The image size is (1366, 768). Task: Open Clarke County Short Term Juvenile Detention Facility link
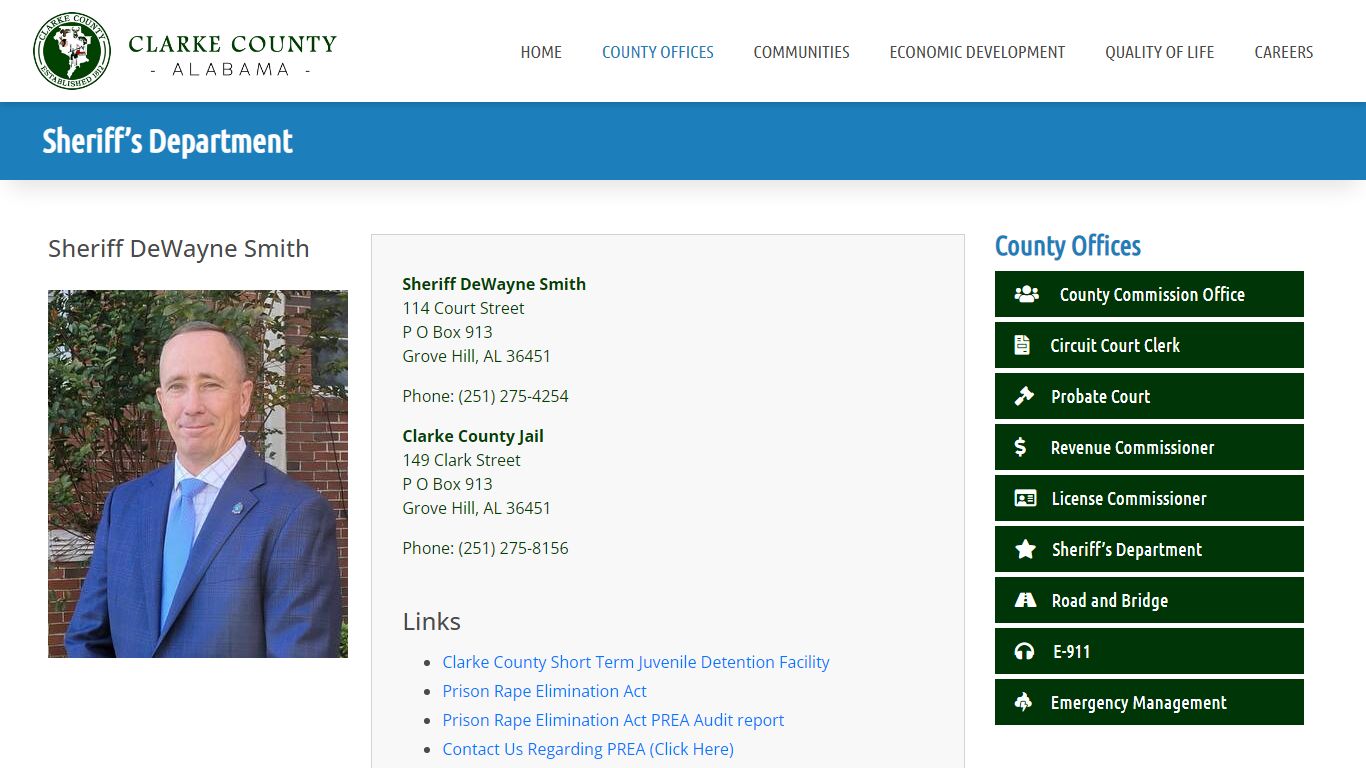coord(636,662)
